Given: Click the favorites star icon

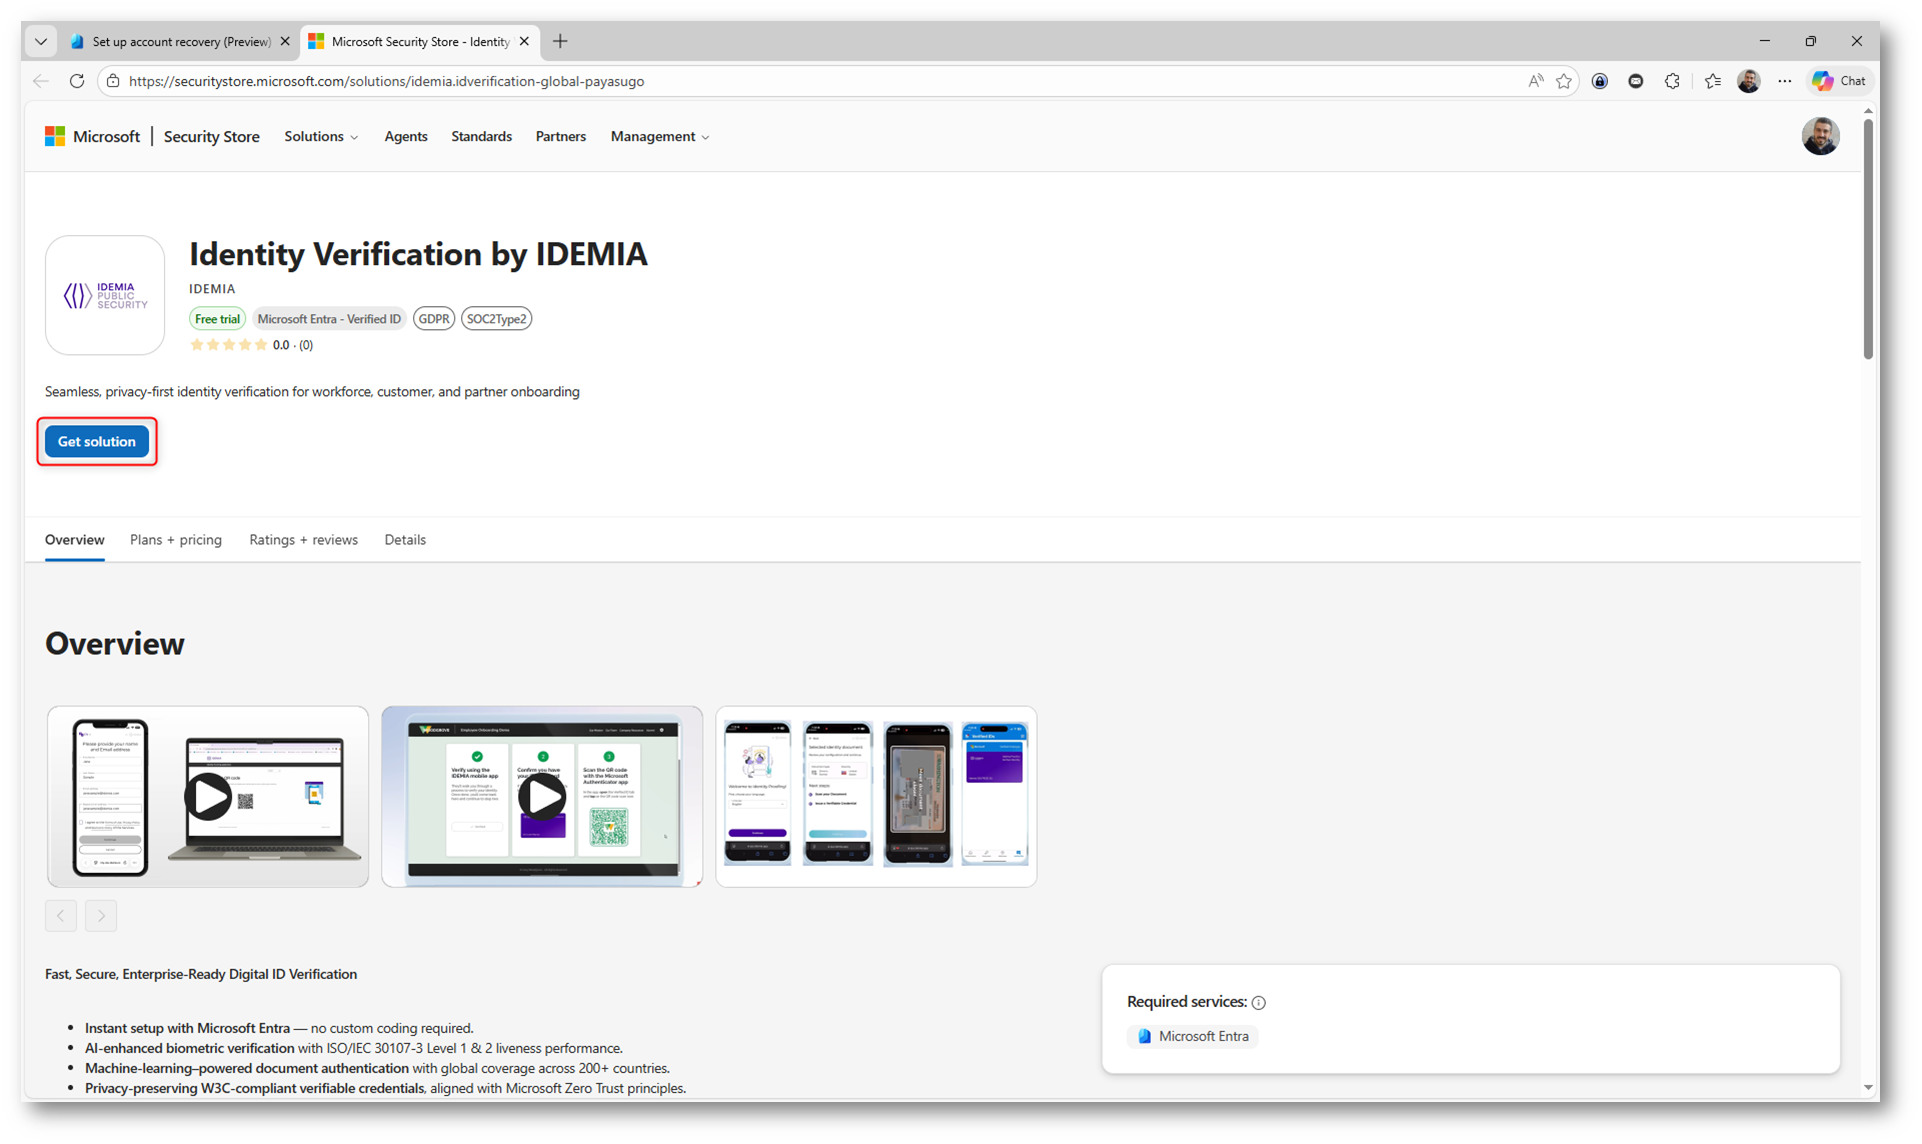Looking at the screenshot, I should coord(1564,81).
